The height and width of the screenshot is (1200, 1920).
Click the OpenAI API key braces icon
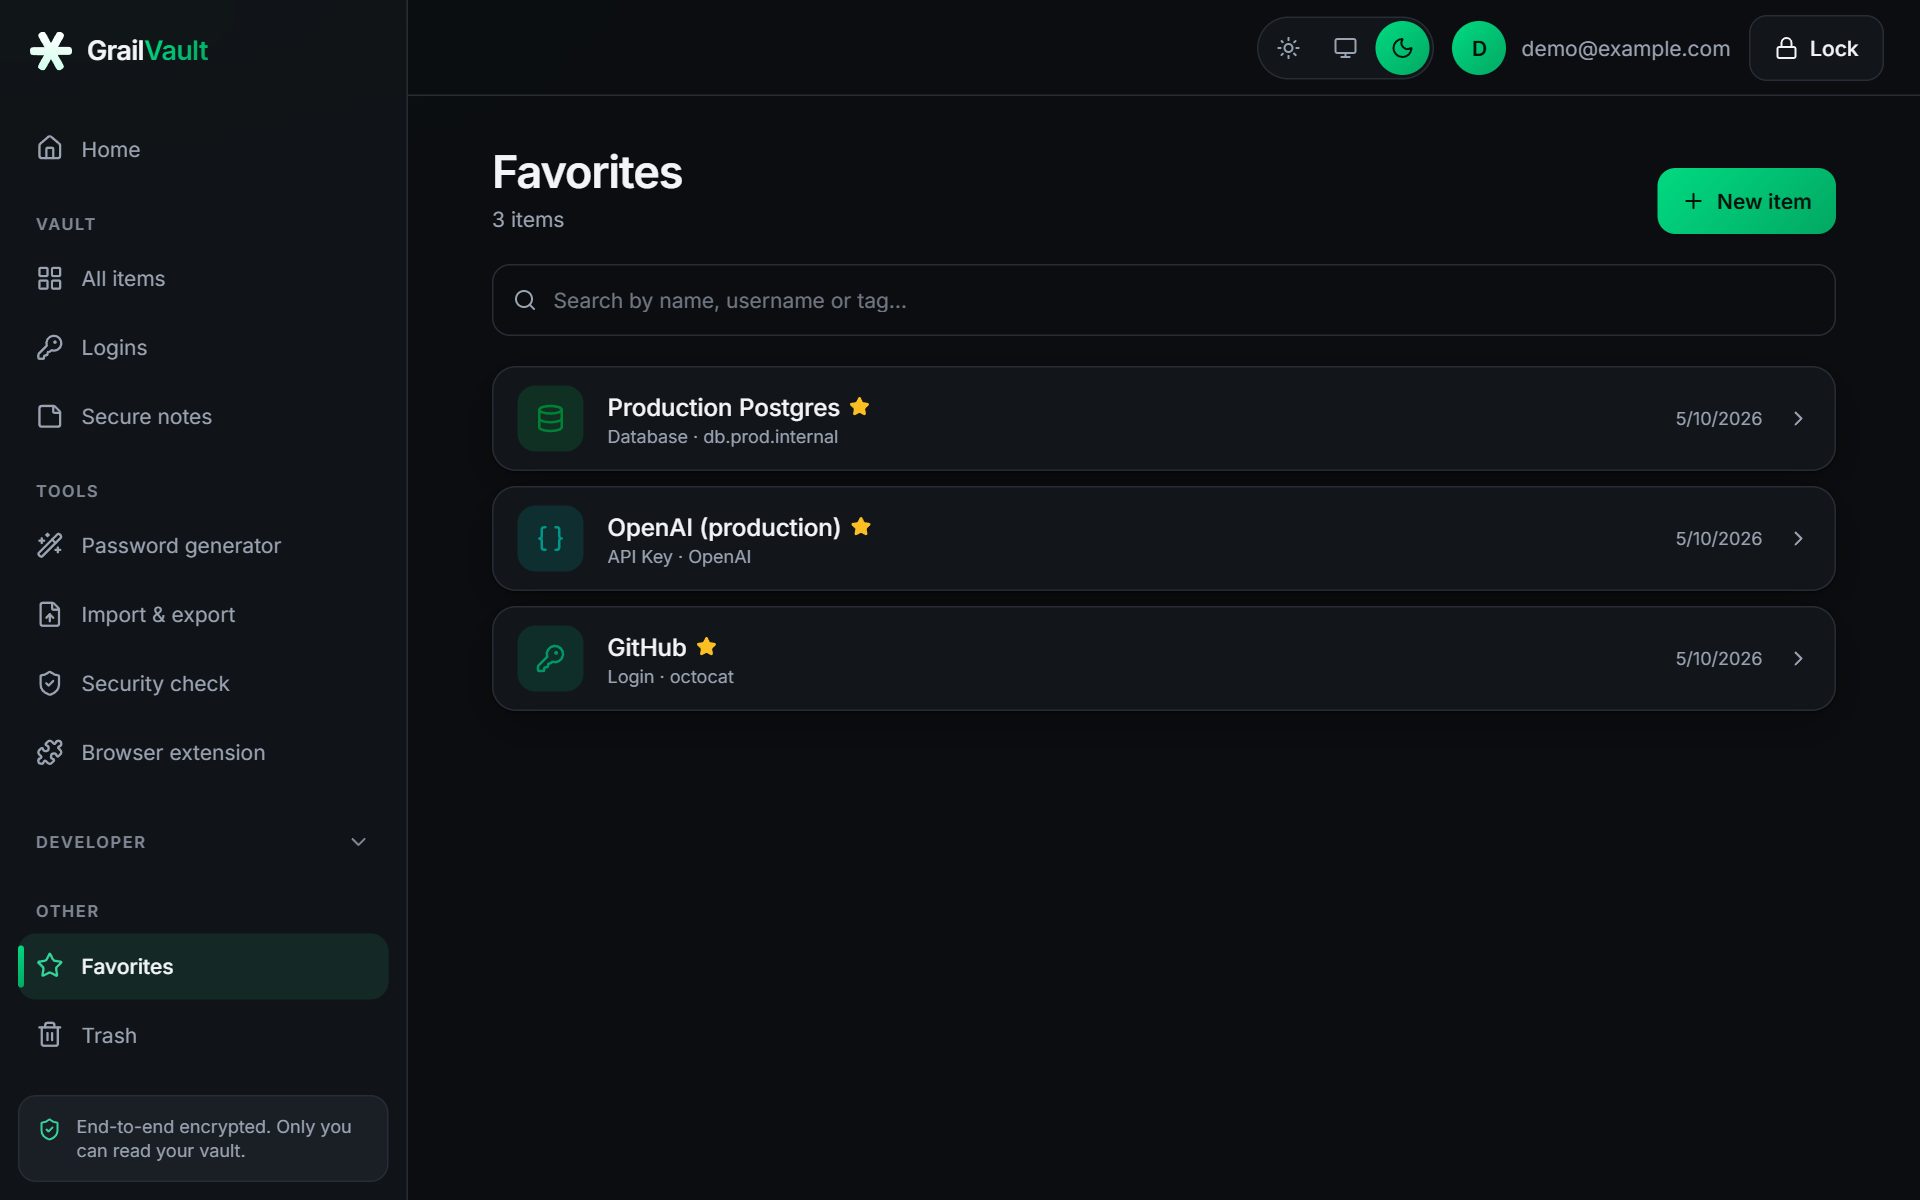550,538
